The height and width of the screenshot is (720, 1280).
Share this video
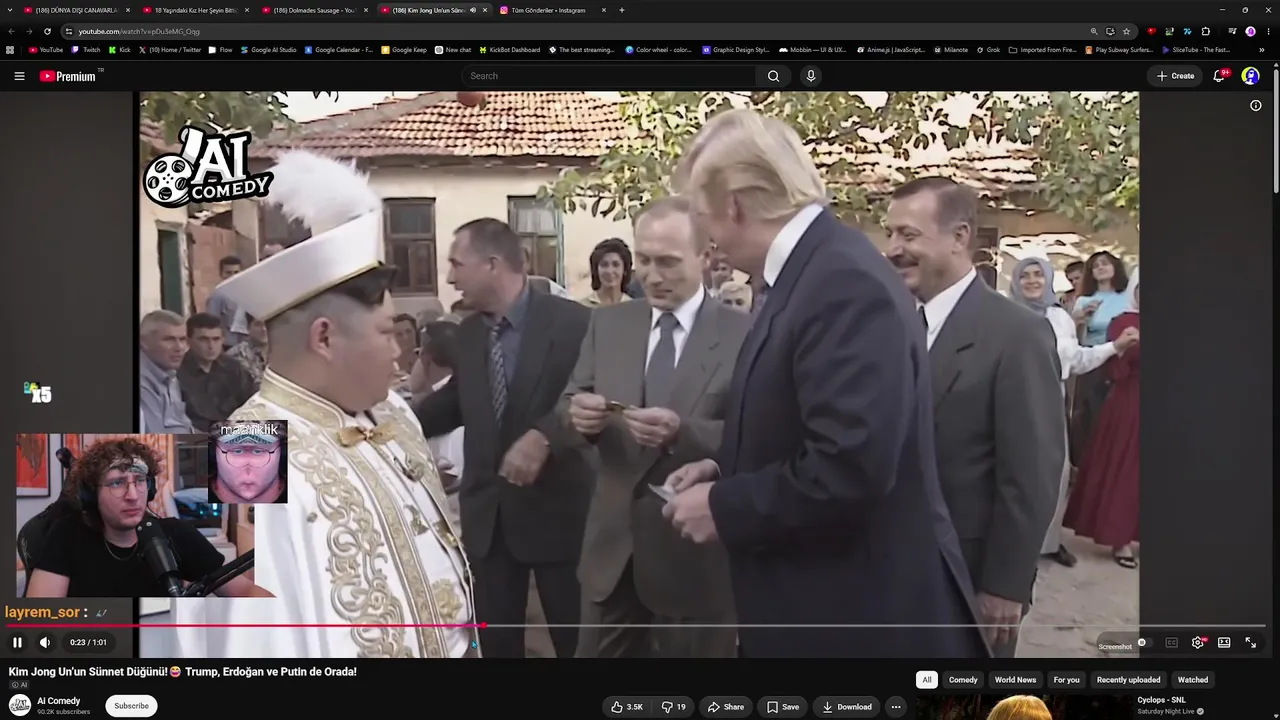(726, 707)
